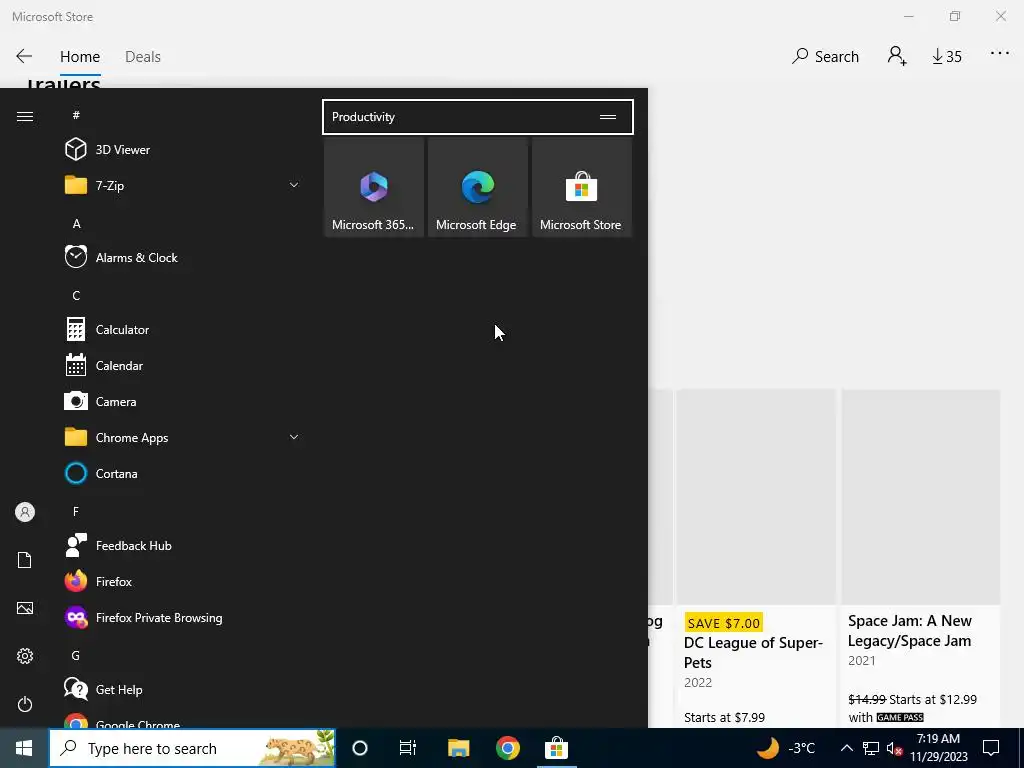Click Space Jam movie poster thumbnail
This screenshot has width=1024, height=768.
921,497
